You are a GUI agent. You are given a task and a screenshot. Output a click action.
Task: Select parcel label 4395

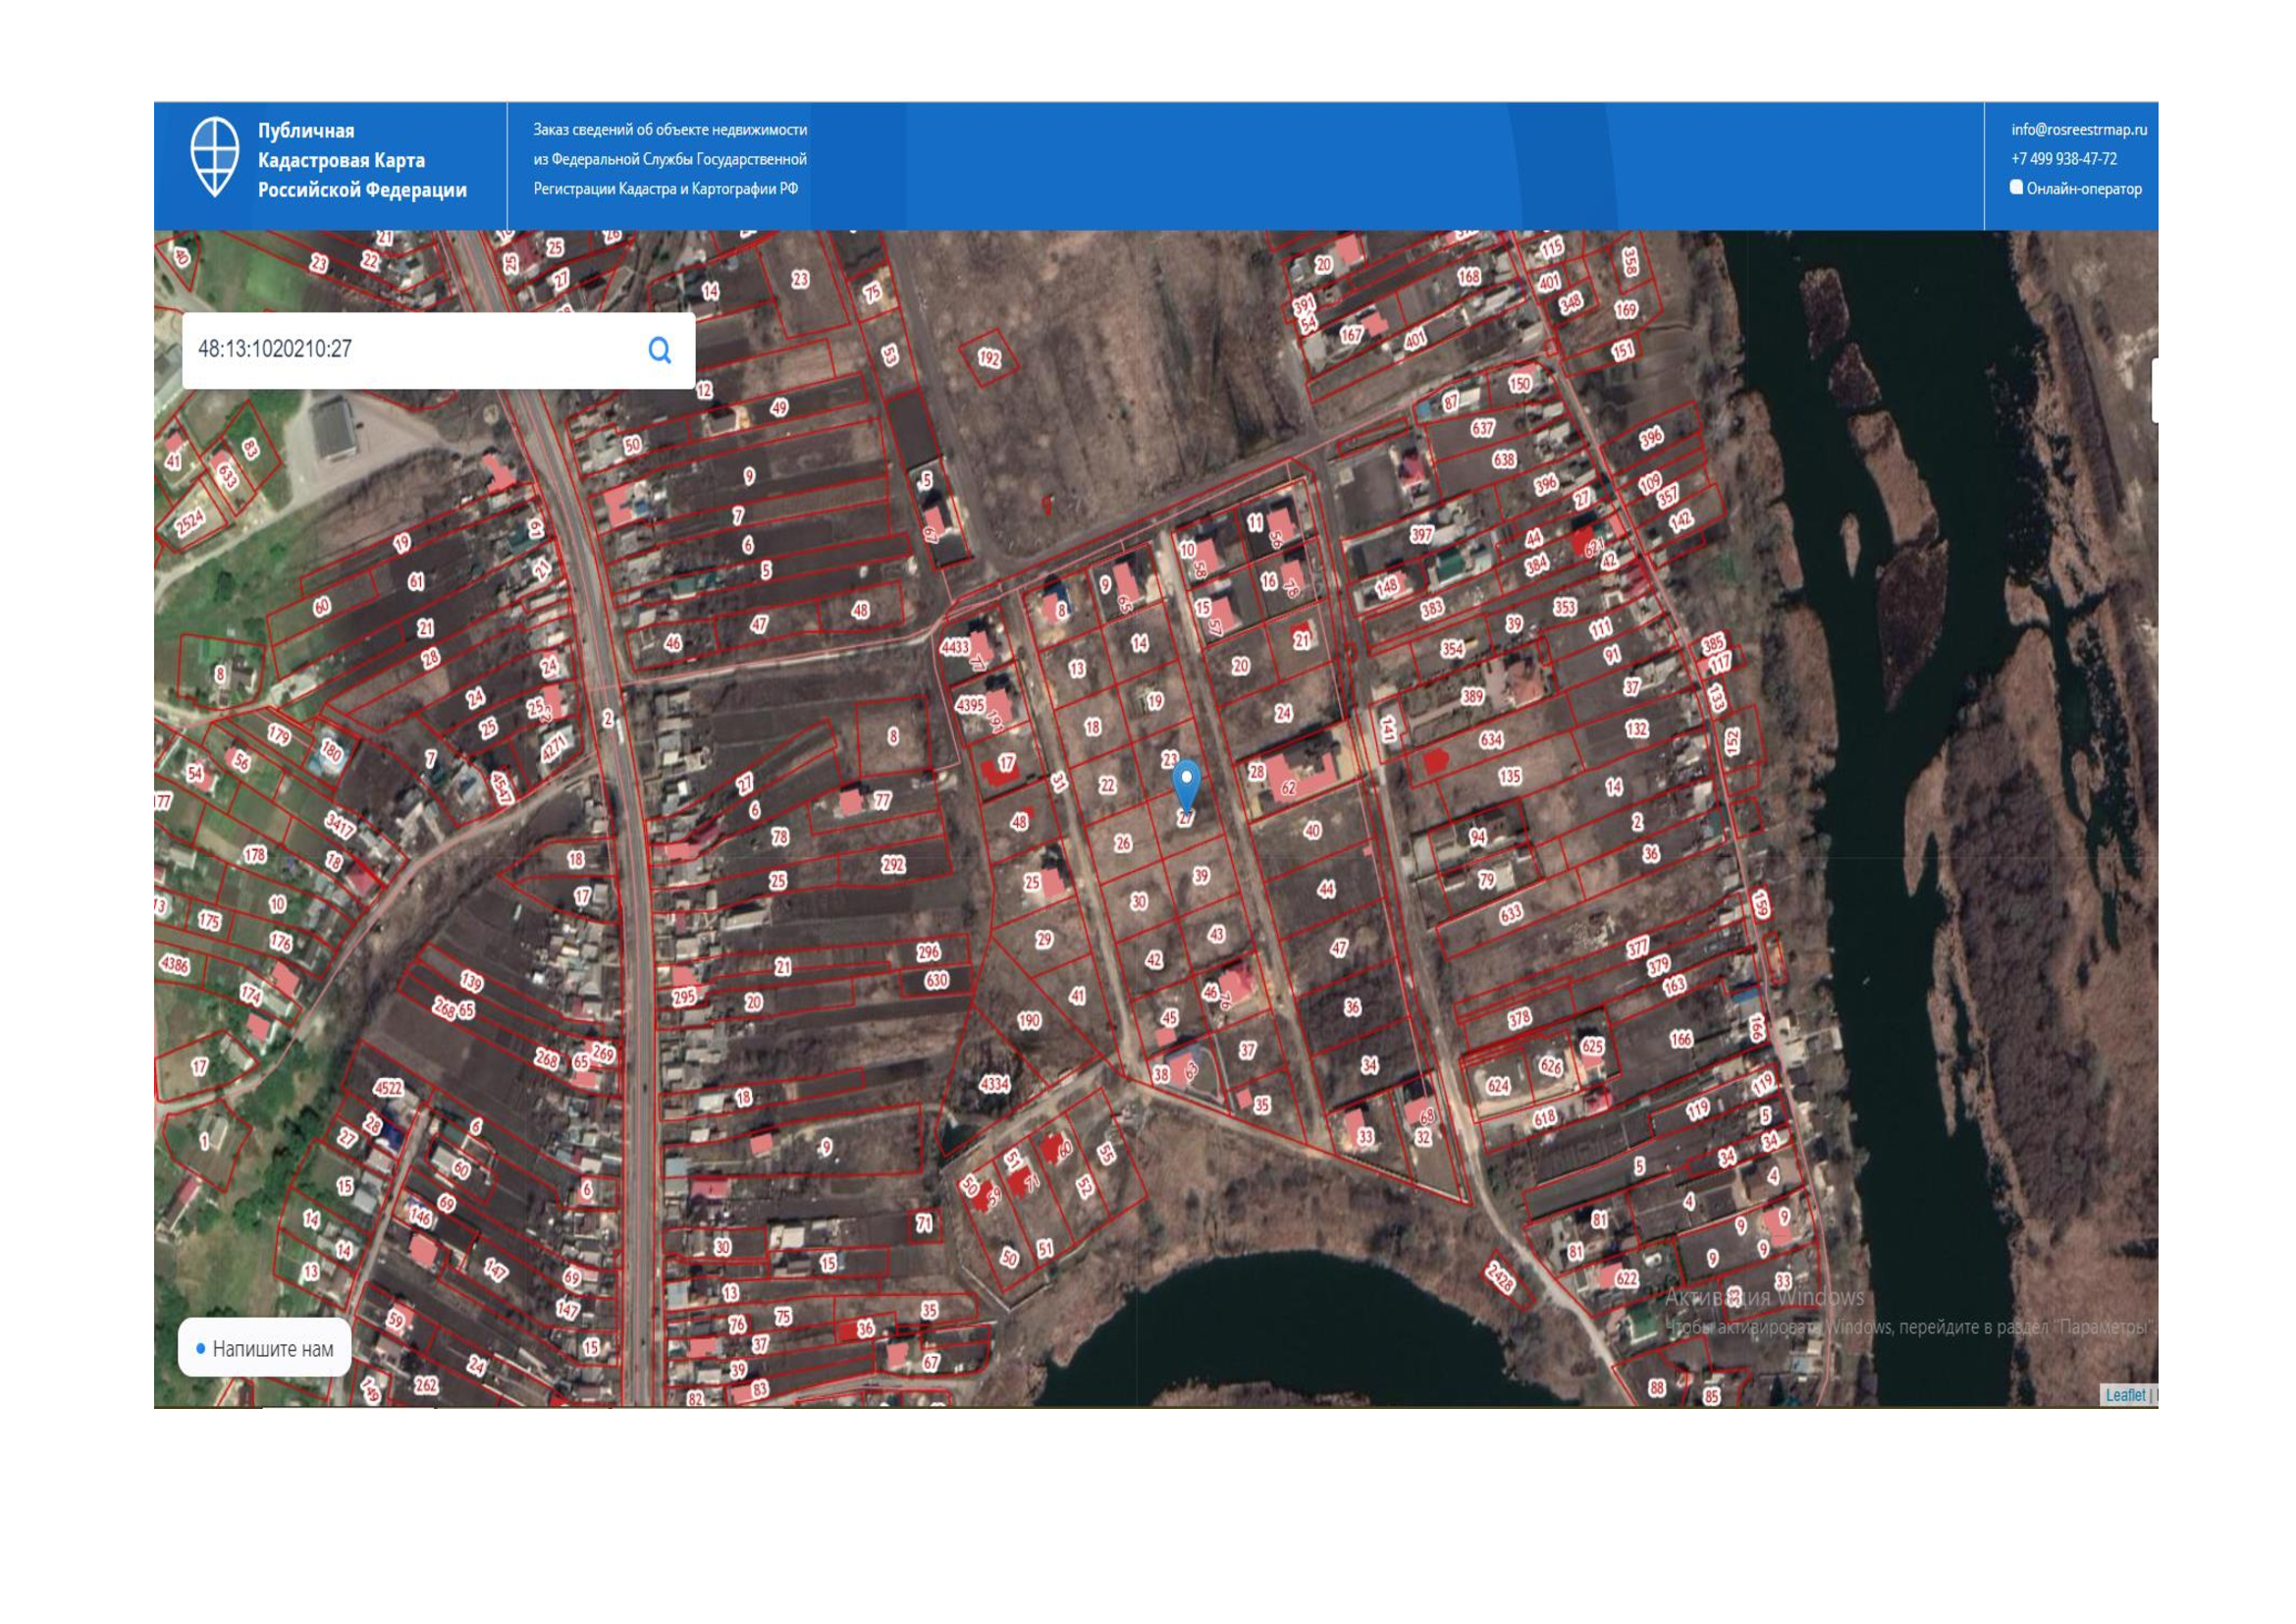(970, 704)
